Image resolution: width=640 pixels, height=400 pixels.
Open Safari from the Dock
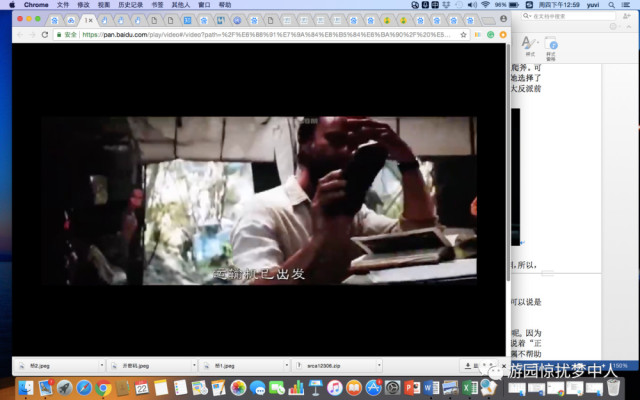84,387
